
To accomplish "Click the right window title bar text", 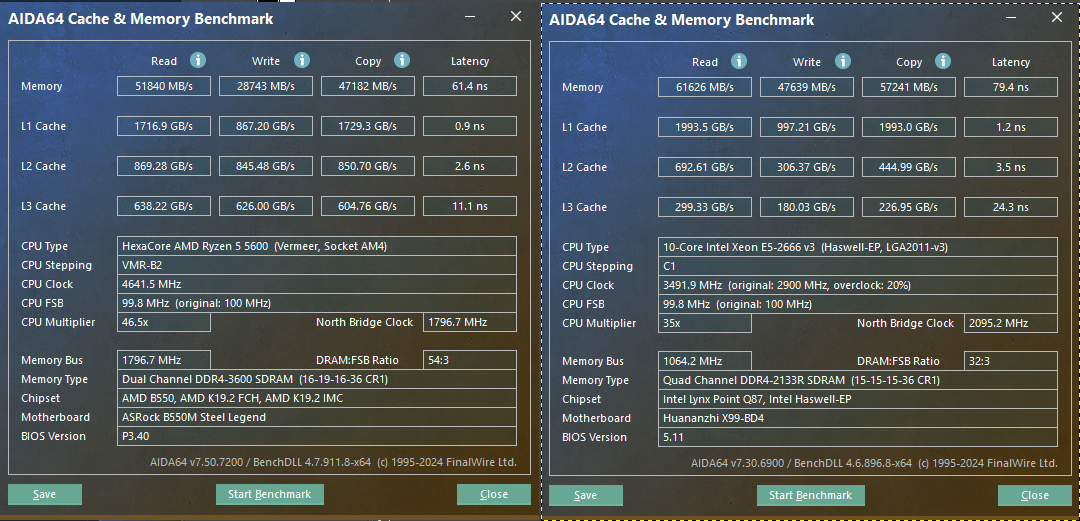I will click(681, 19).
